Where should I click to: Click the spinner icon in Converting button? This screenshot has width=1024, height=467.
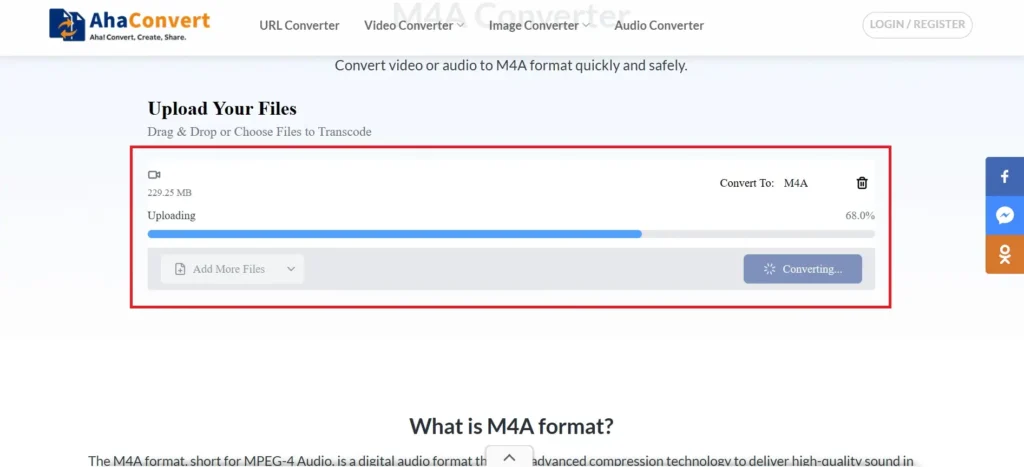(x=770, y=269)
